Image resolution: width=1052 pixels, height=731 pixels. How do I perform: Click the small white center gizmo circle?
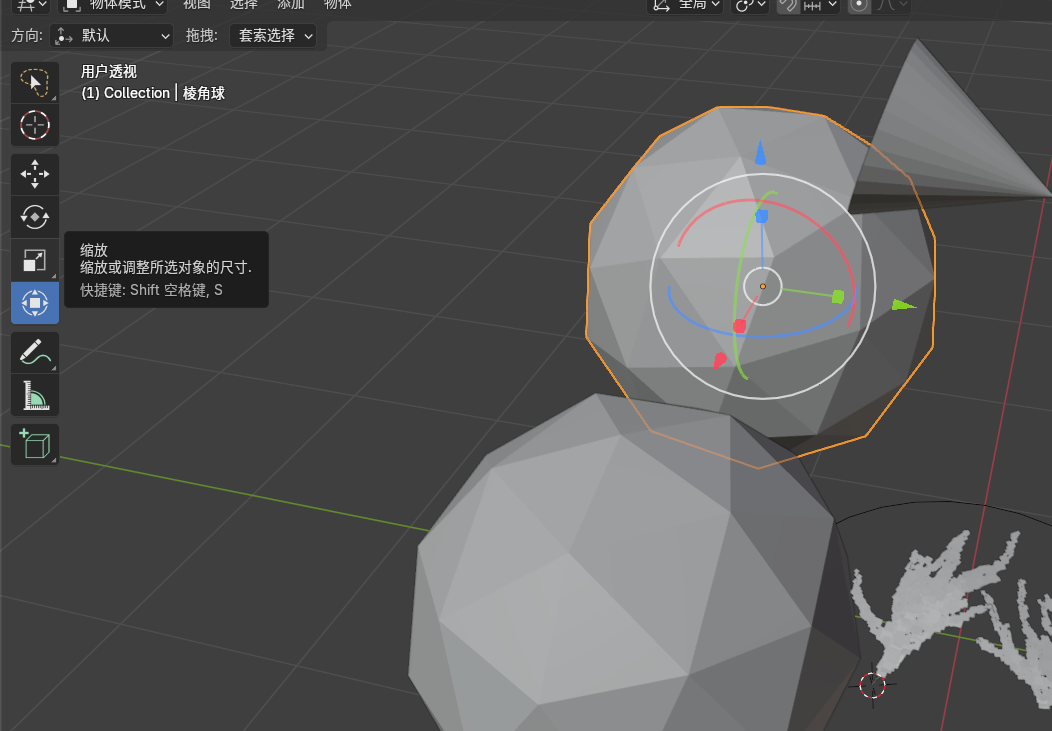pos(763,286)
